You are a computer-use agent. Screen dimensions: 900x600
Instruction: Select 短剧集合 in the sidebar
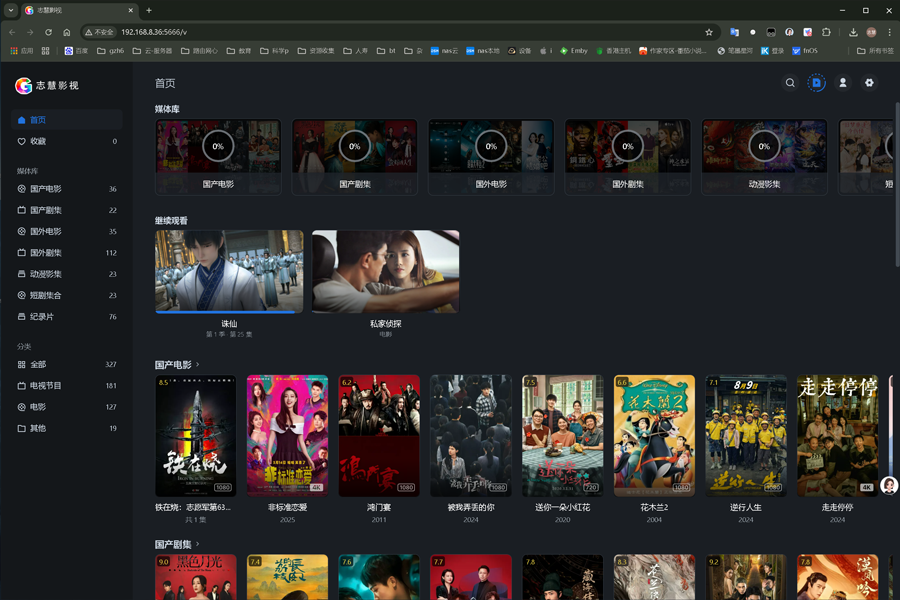[x=67, y=295]
